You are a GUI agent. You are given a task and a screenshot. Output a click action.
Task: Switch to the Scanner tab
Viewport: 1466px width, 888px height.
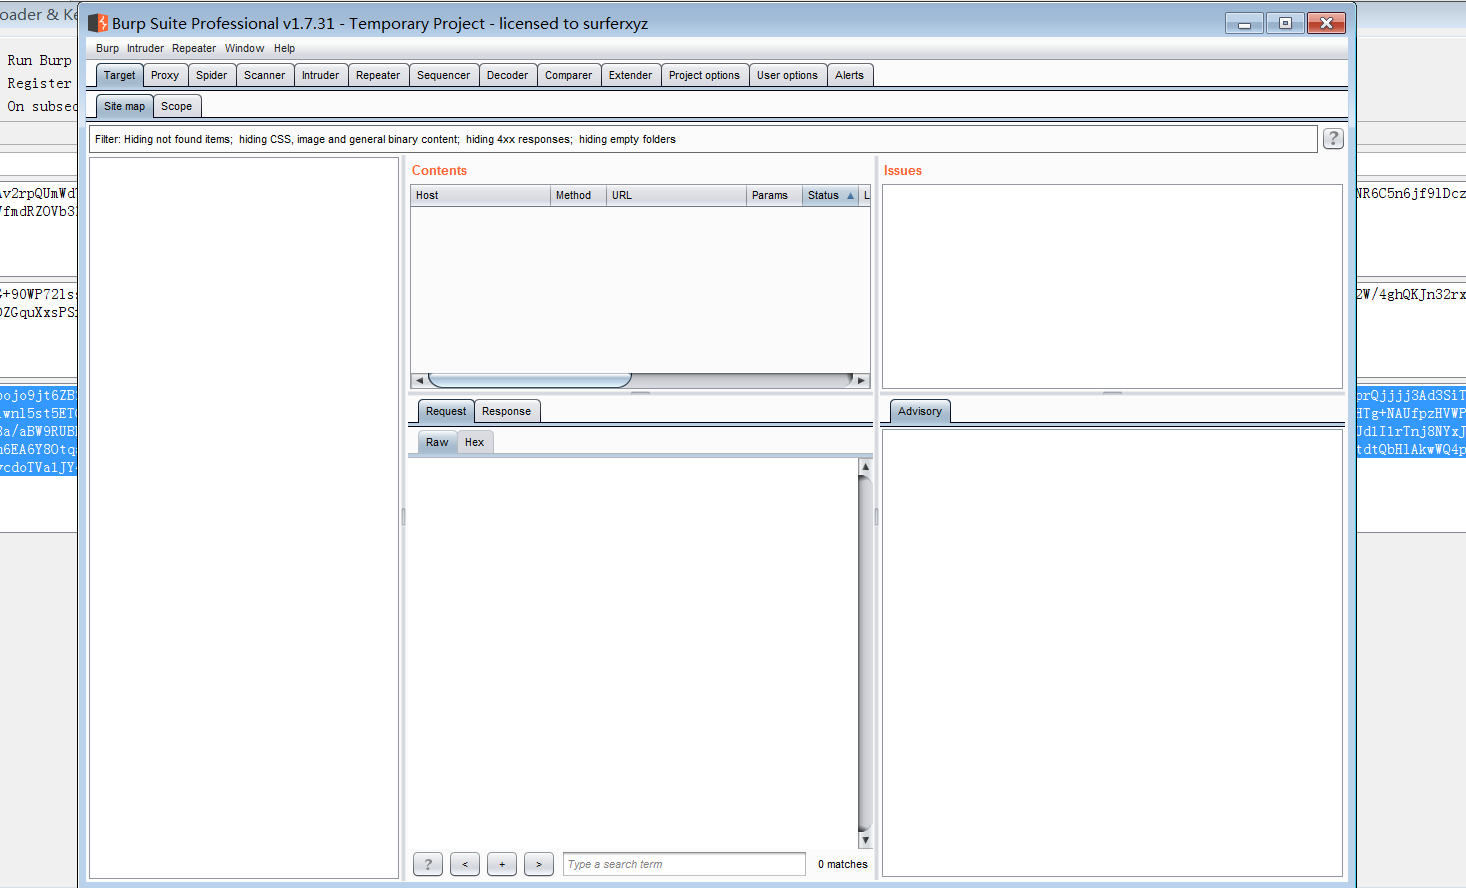point(265,75)
